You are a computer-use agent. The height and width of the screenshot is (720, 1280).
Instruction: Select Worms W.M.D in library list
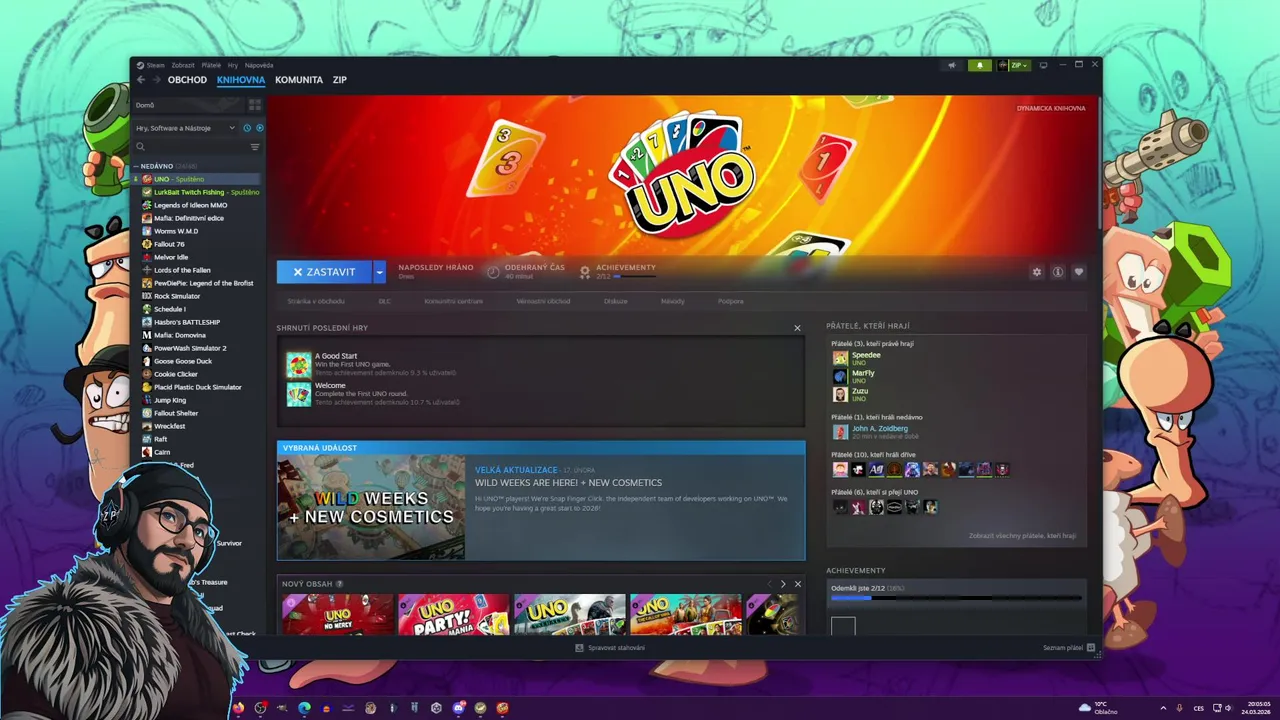coord(176,231)
